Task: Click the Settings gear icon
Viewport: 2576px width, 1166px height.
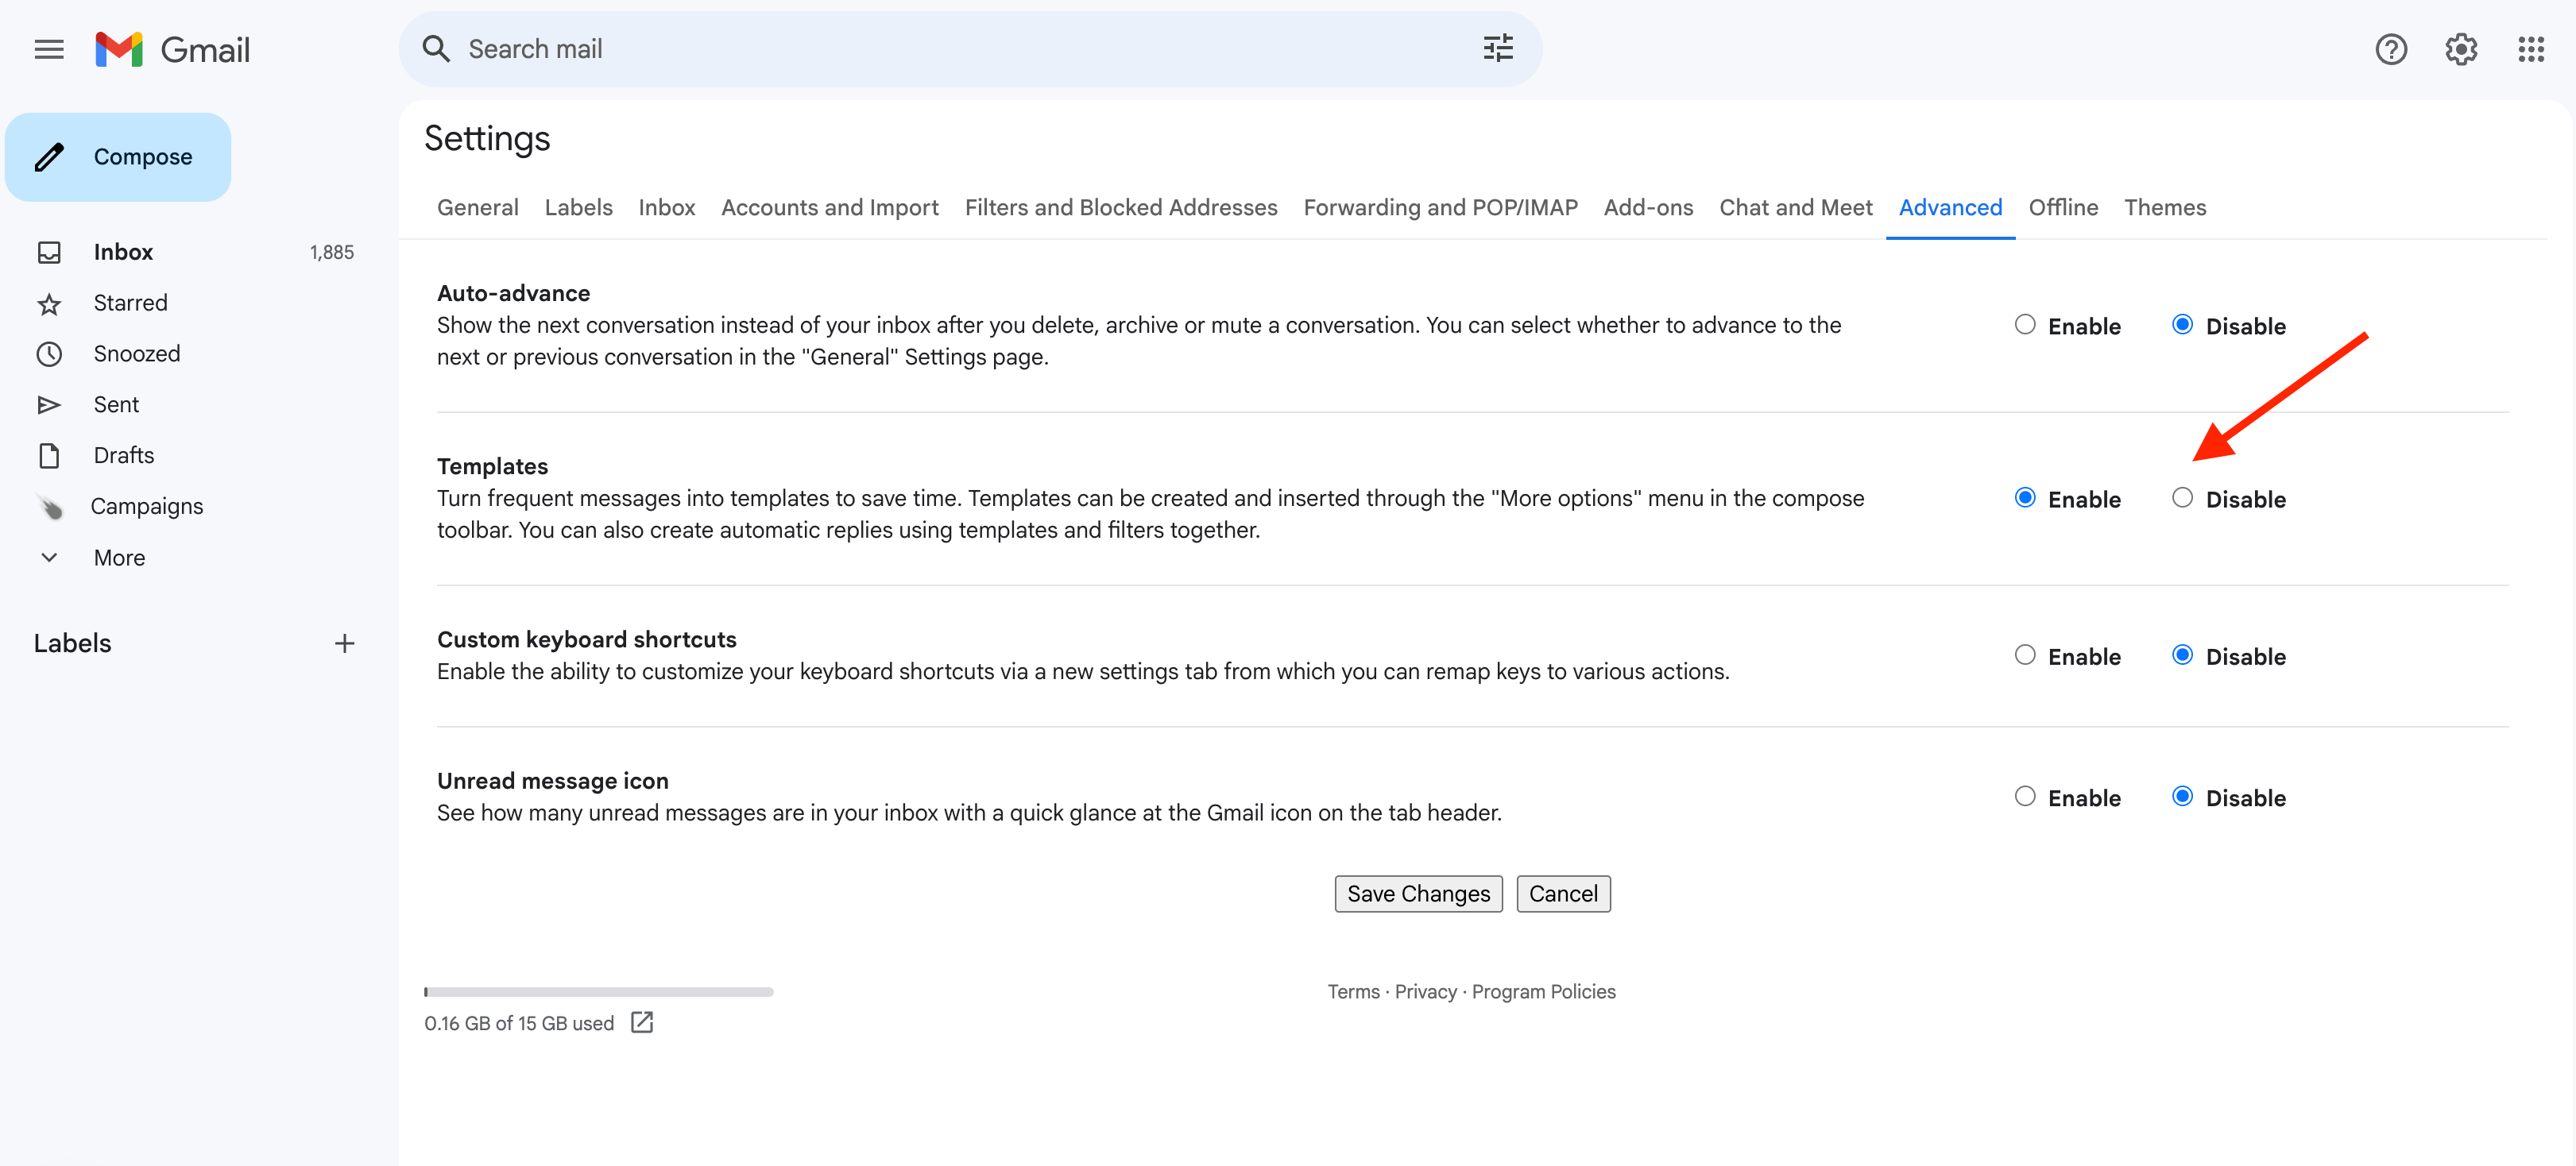Action: (x=2460, y=49)
